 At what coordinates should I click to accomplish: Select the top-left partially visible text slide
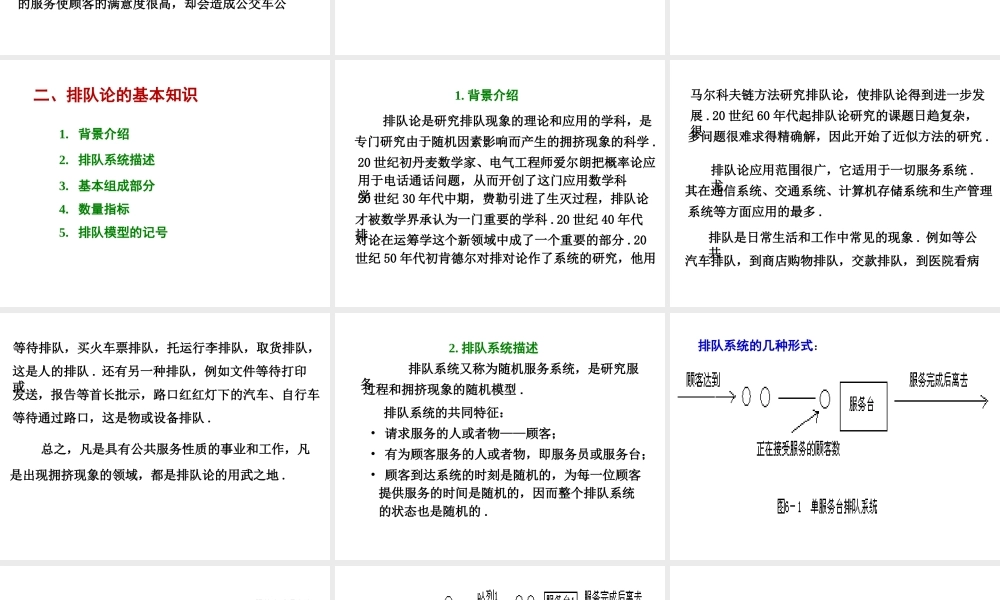click(165, 27)
